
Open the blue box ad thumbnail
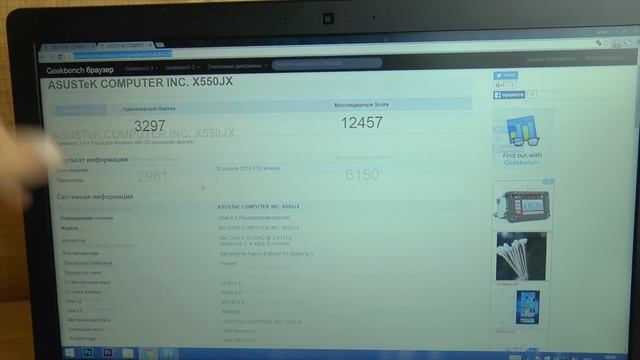527,307
